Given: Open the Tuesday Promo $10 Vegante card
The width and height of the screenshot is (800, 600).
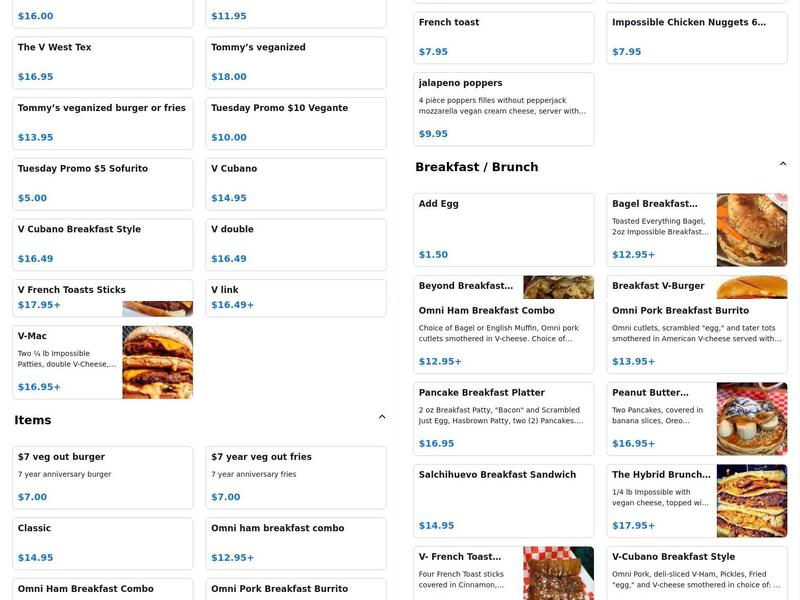Looking at the screenshot, I should coord(295,122).
